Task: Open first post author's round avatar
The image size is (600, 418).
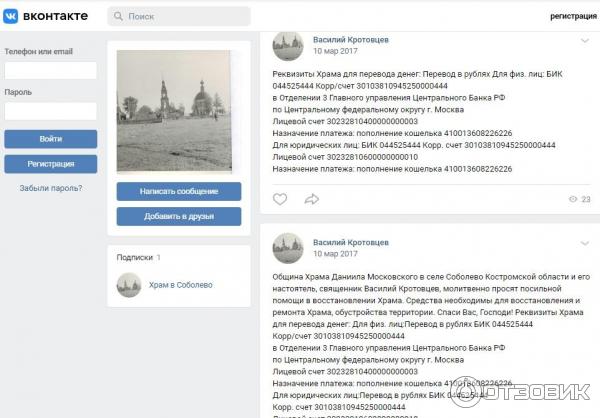Action: click(288, 46)
